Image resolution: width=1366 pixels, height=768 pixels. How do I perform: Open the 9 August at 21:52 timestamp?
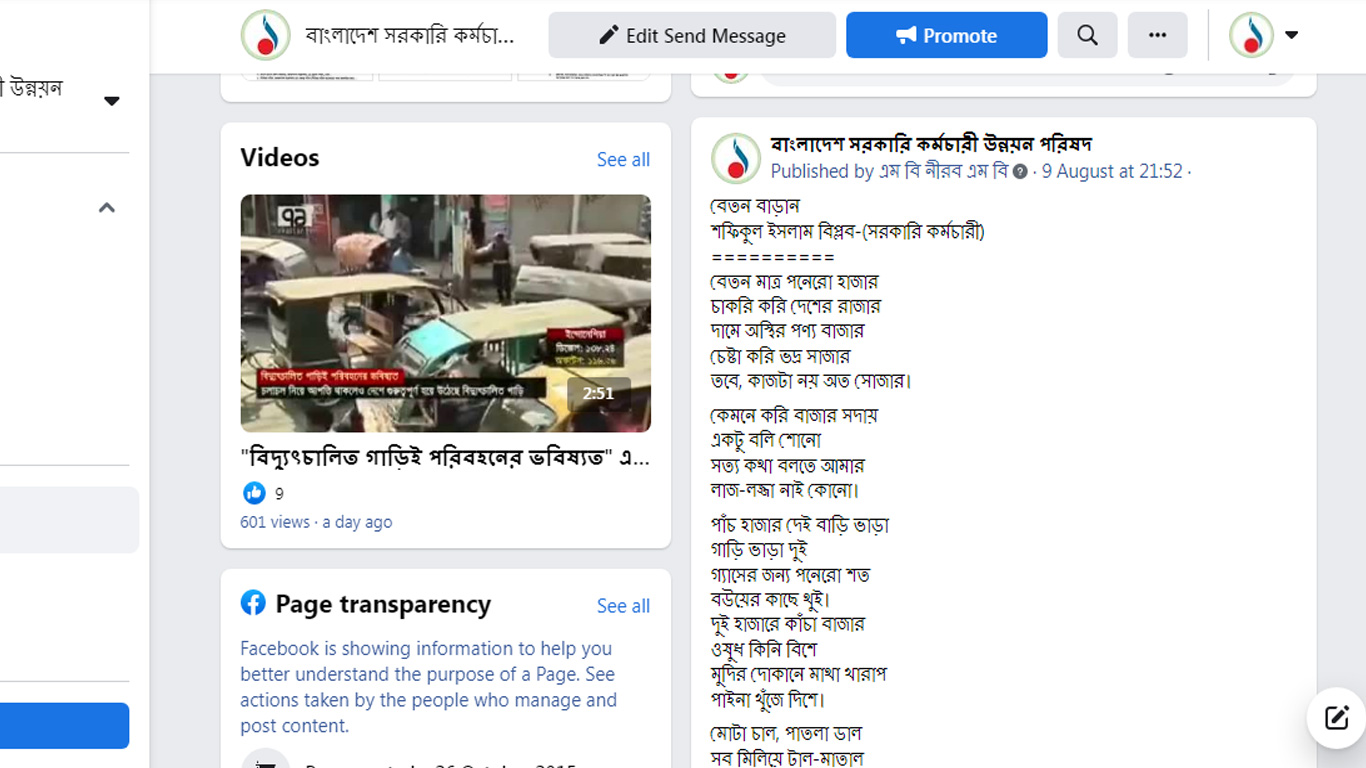1112,171
